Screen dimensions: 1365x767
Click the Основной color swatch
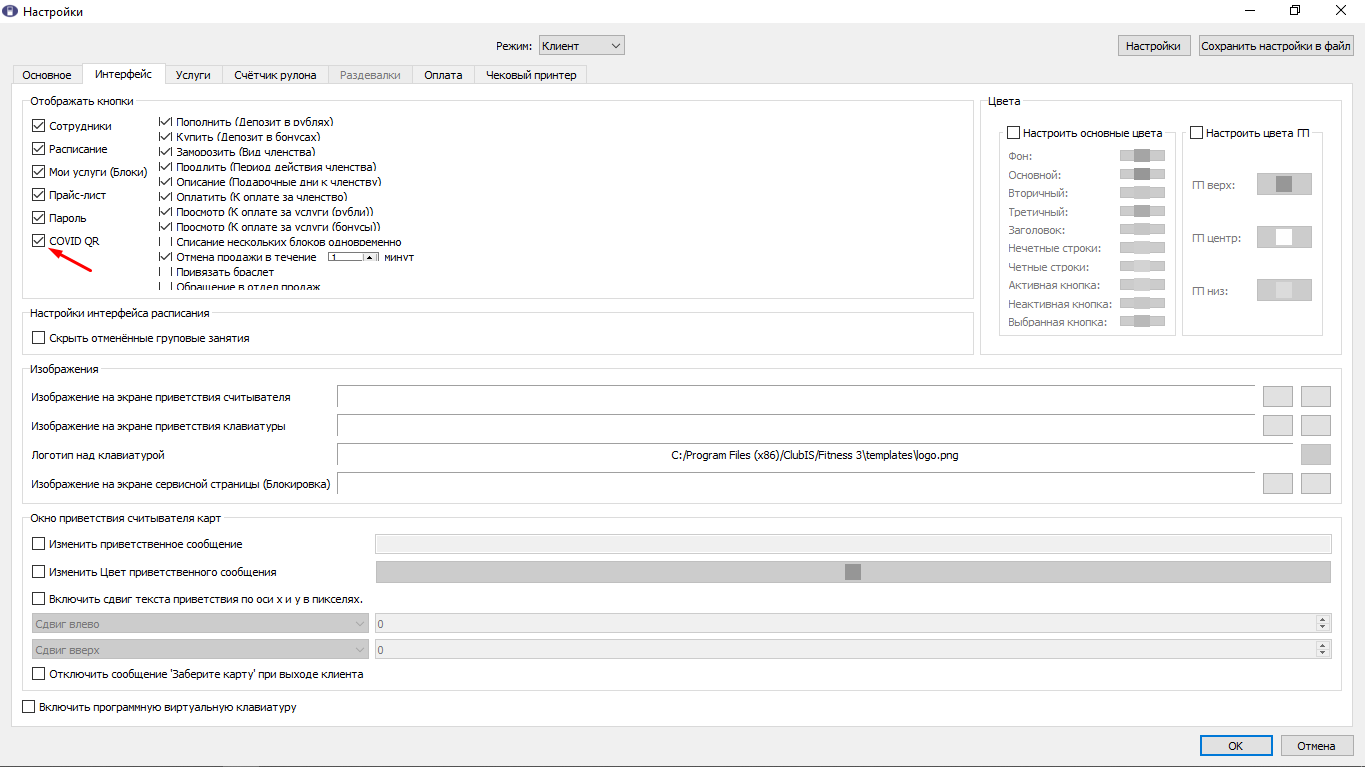click(x=1142, y=174)
